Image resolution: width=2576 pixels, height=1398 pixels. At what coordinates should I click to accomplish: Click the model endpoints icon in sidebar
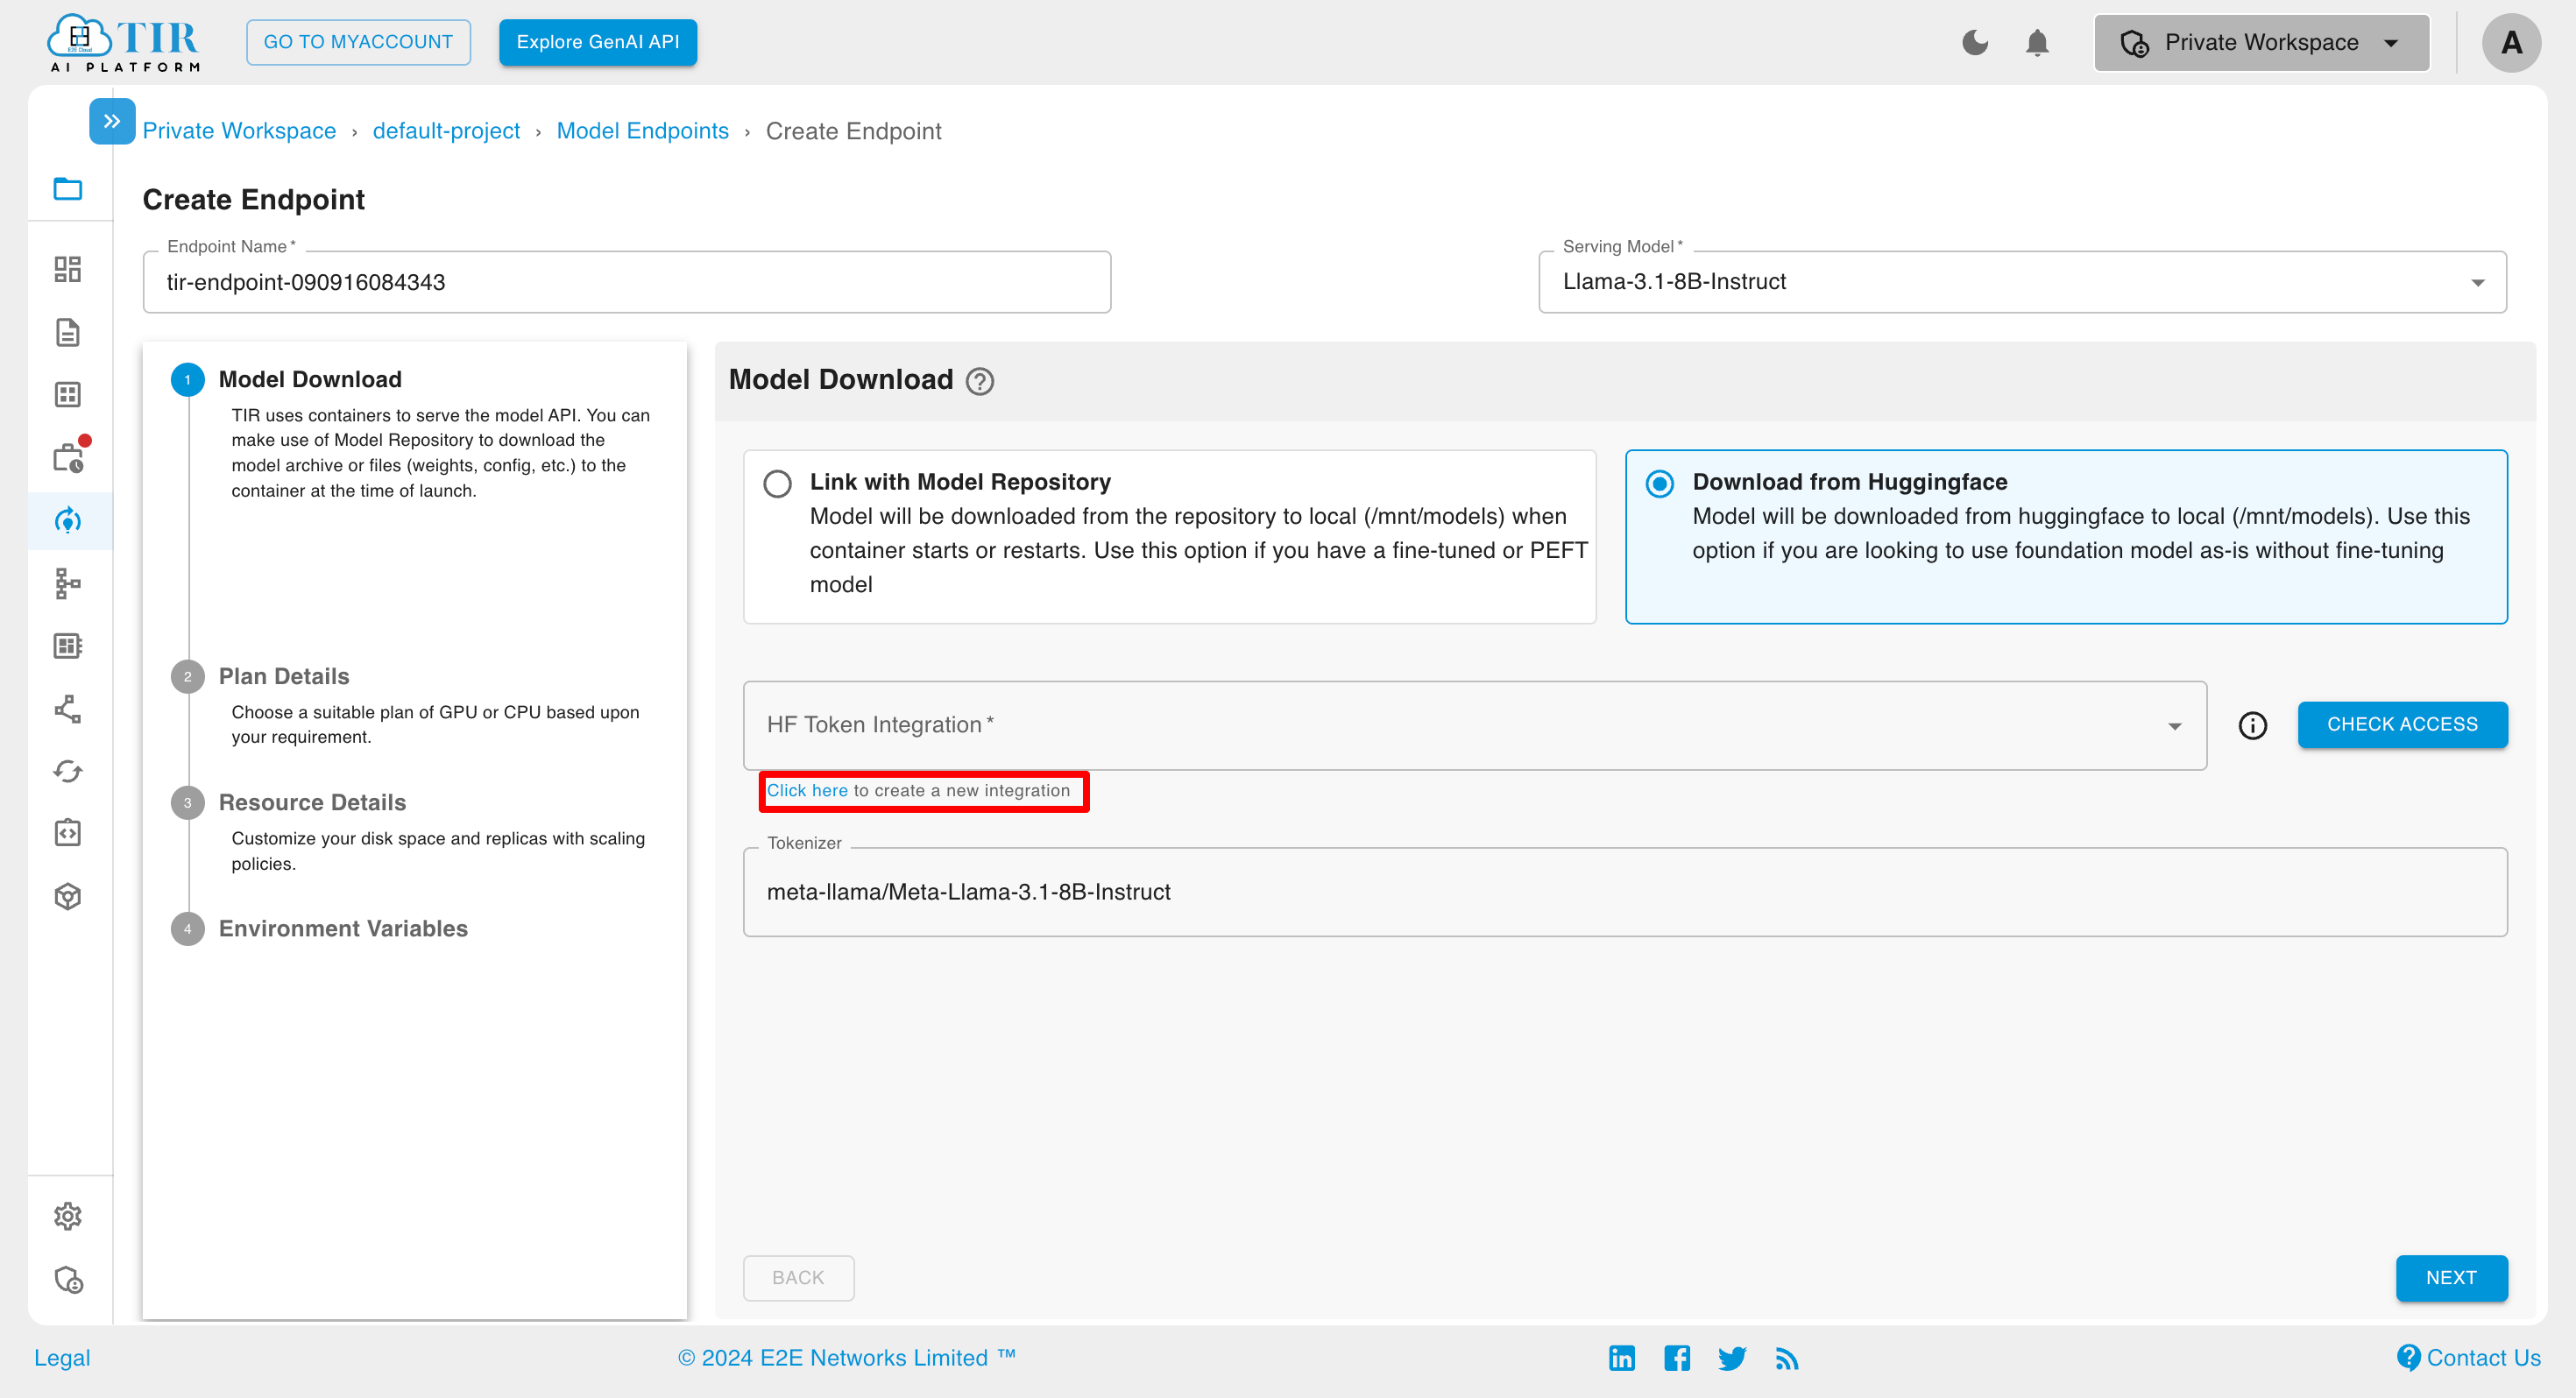click(x=69, y=519)
